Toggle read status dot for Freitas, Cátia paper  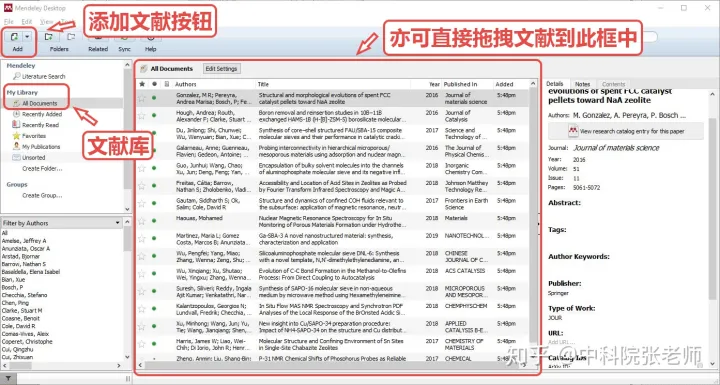(x=154, y=186)
